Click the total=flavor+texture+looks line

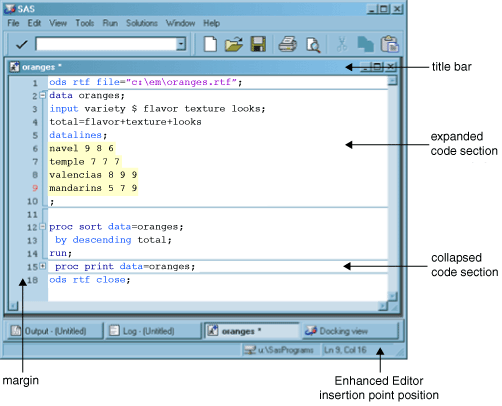click(125, 122)
